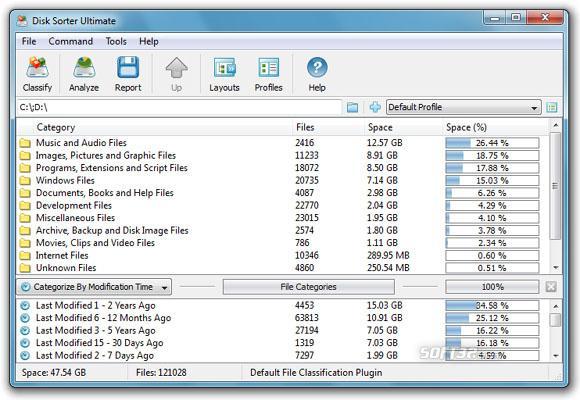Start disk analysis with Analyze icon
This screenshot has width=580, height=400.
[84, 67]
